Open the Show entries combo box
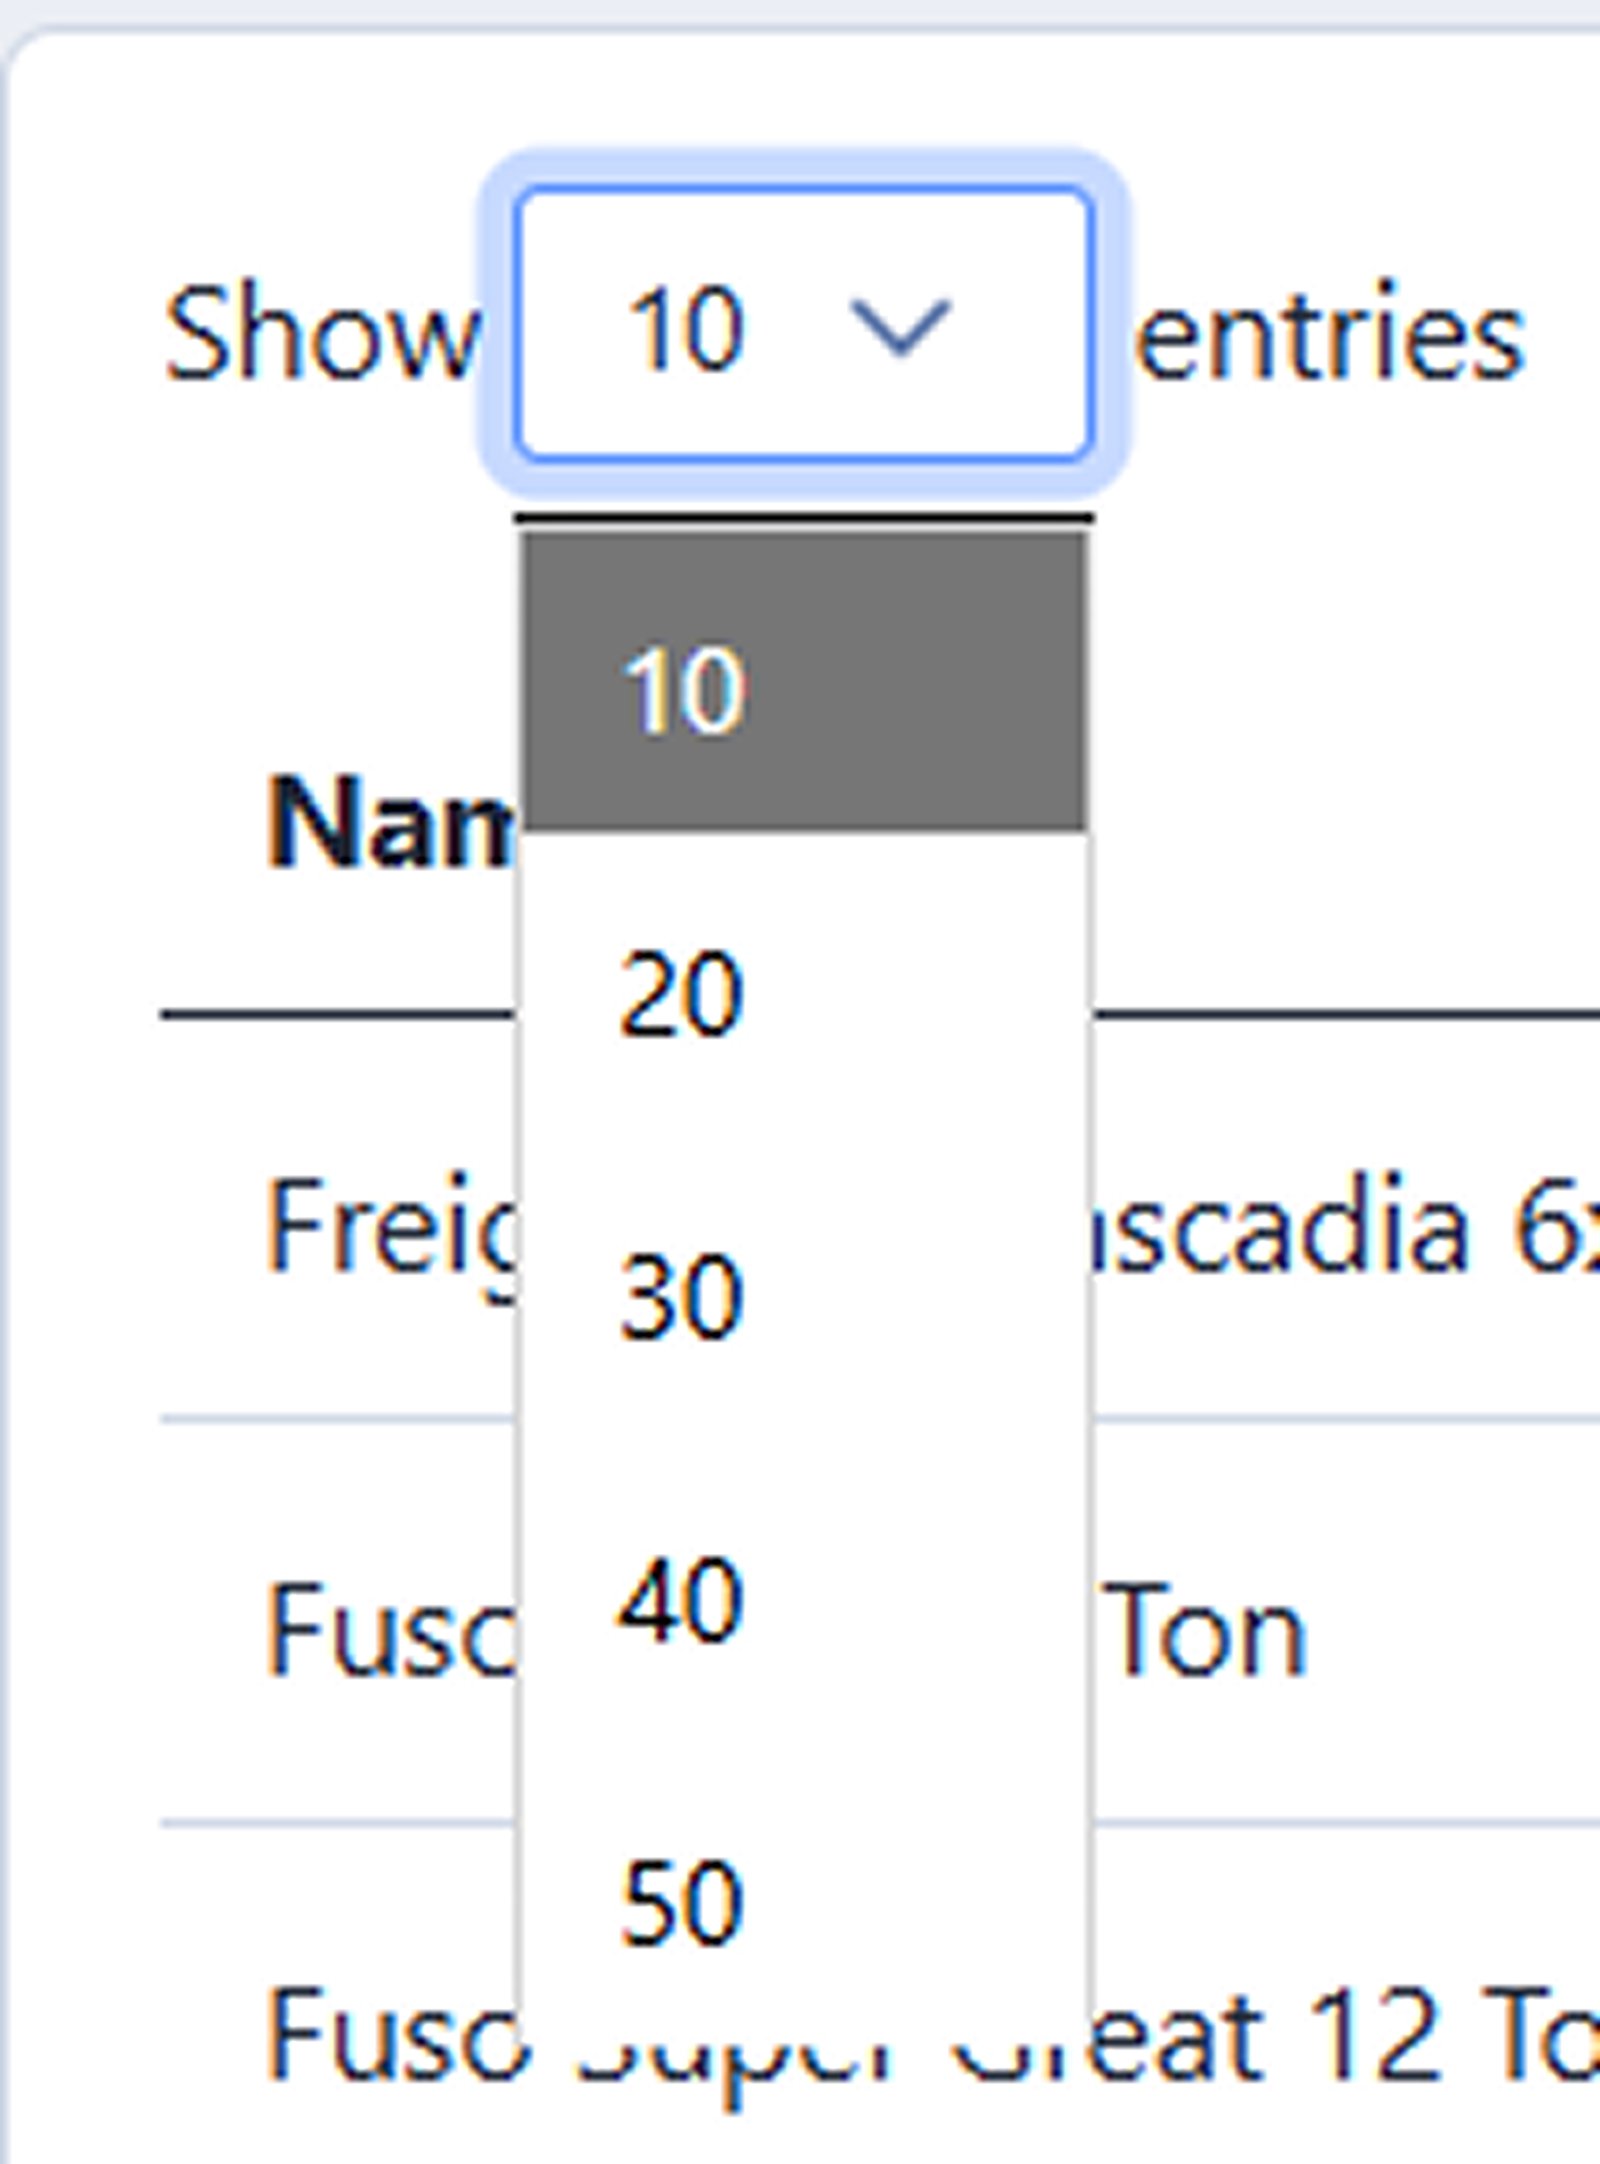The image size is (1600, 2164). point(800,320)
